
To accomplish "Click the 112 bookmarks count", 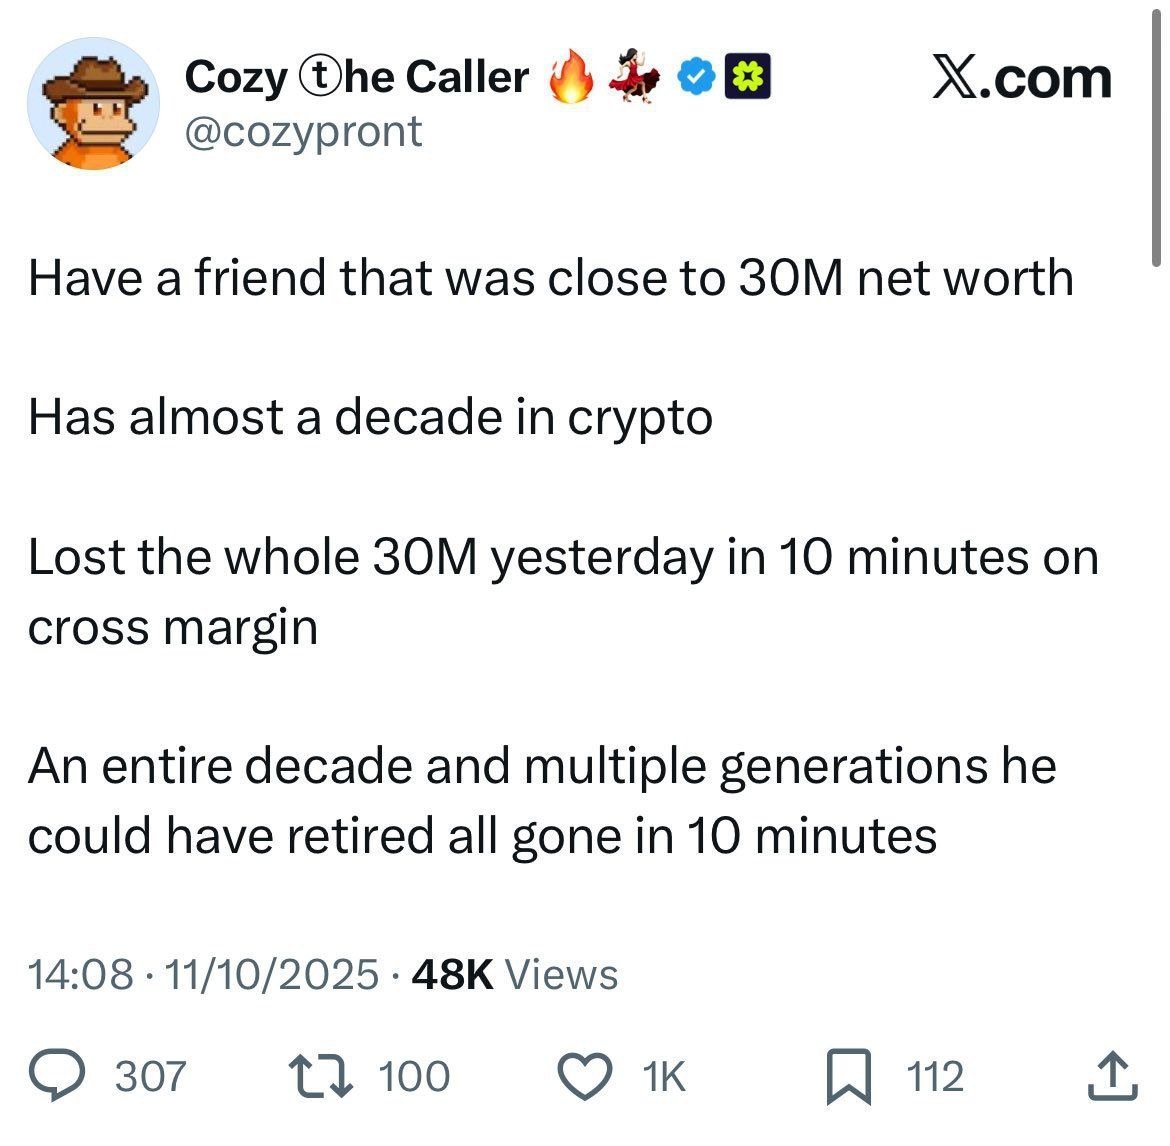I will coord(934,1077).
